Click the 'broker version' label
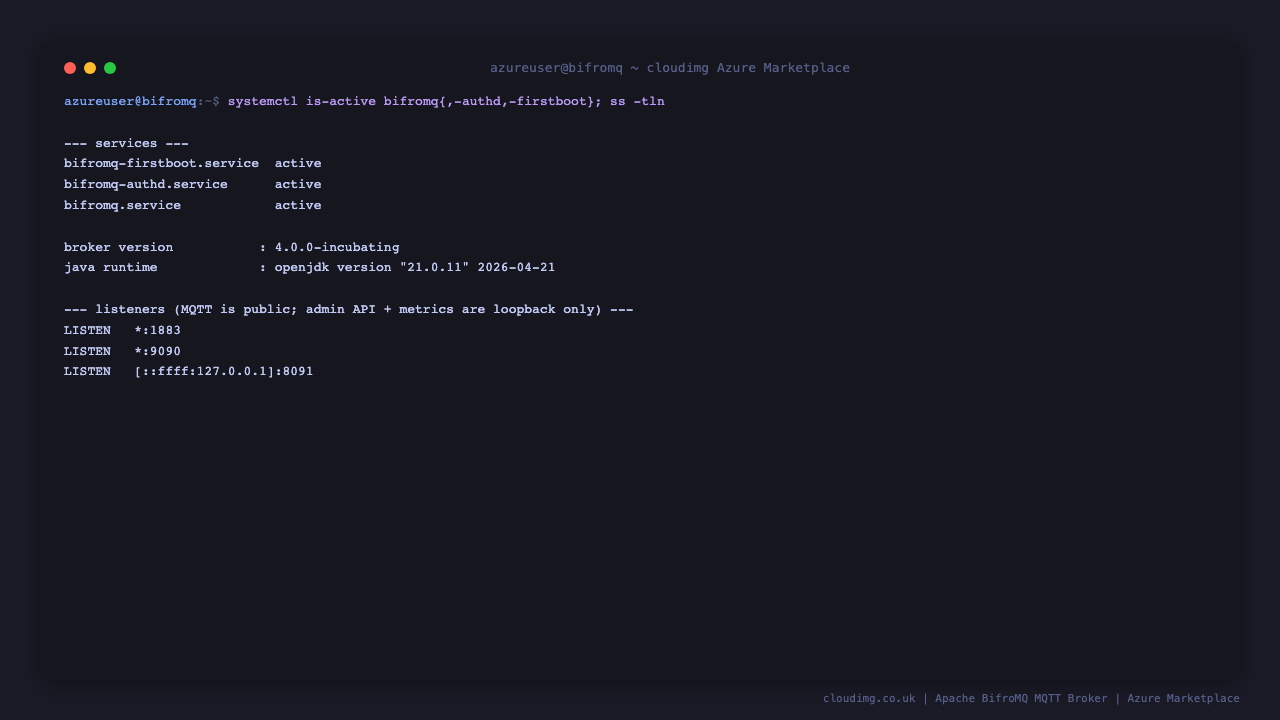The width and height of the screenshot is (1280, 720). pyautogui.click(x=118, y=247)
